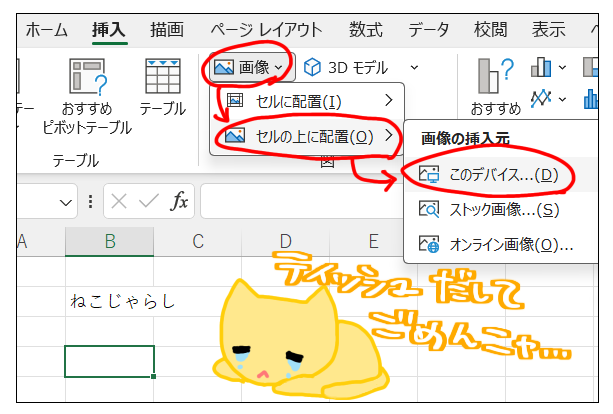Select オンライン画像(O)... option
Viewport: 613px width, 414px height.
click(500, 245)
